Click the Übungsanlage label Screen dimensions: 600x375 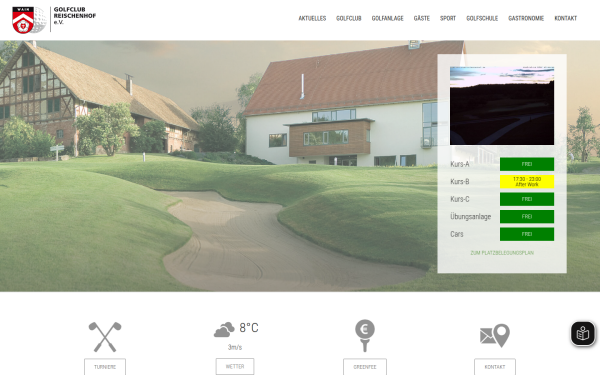(470, 217)
